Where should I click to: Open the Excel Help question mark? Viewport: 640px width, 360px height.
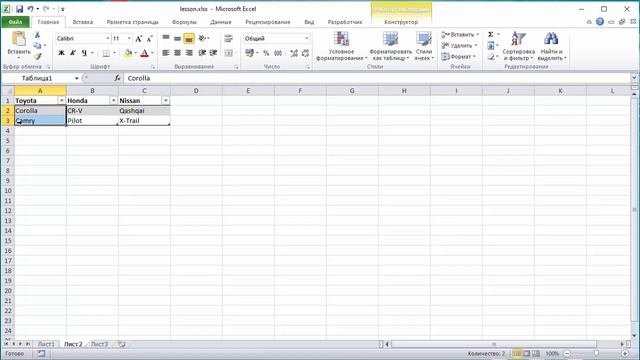(600, 22)
